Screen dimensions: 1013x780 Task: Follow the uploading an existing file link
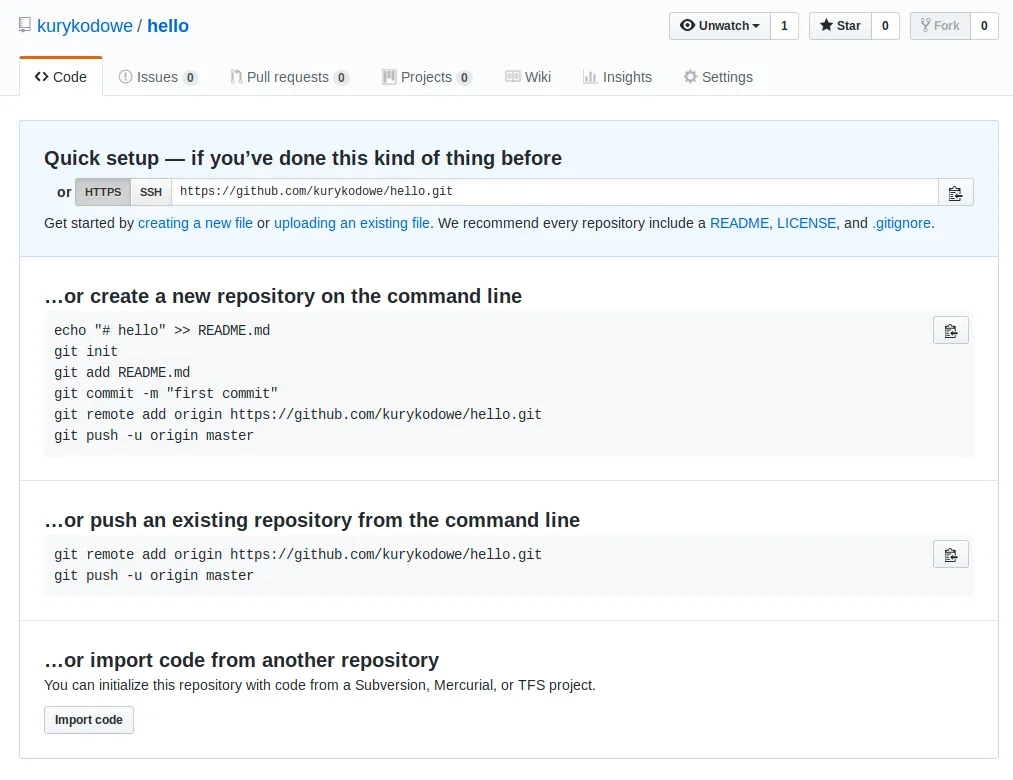pos(351,223)
